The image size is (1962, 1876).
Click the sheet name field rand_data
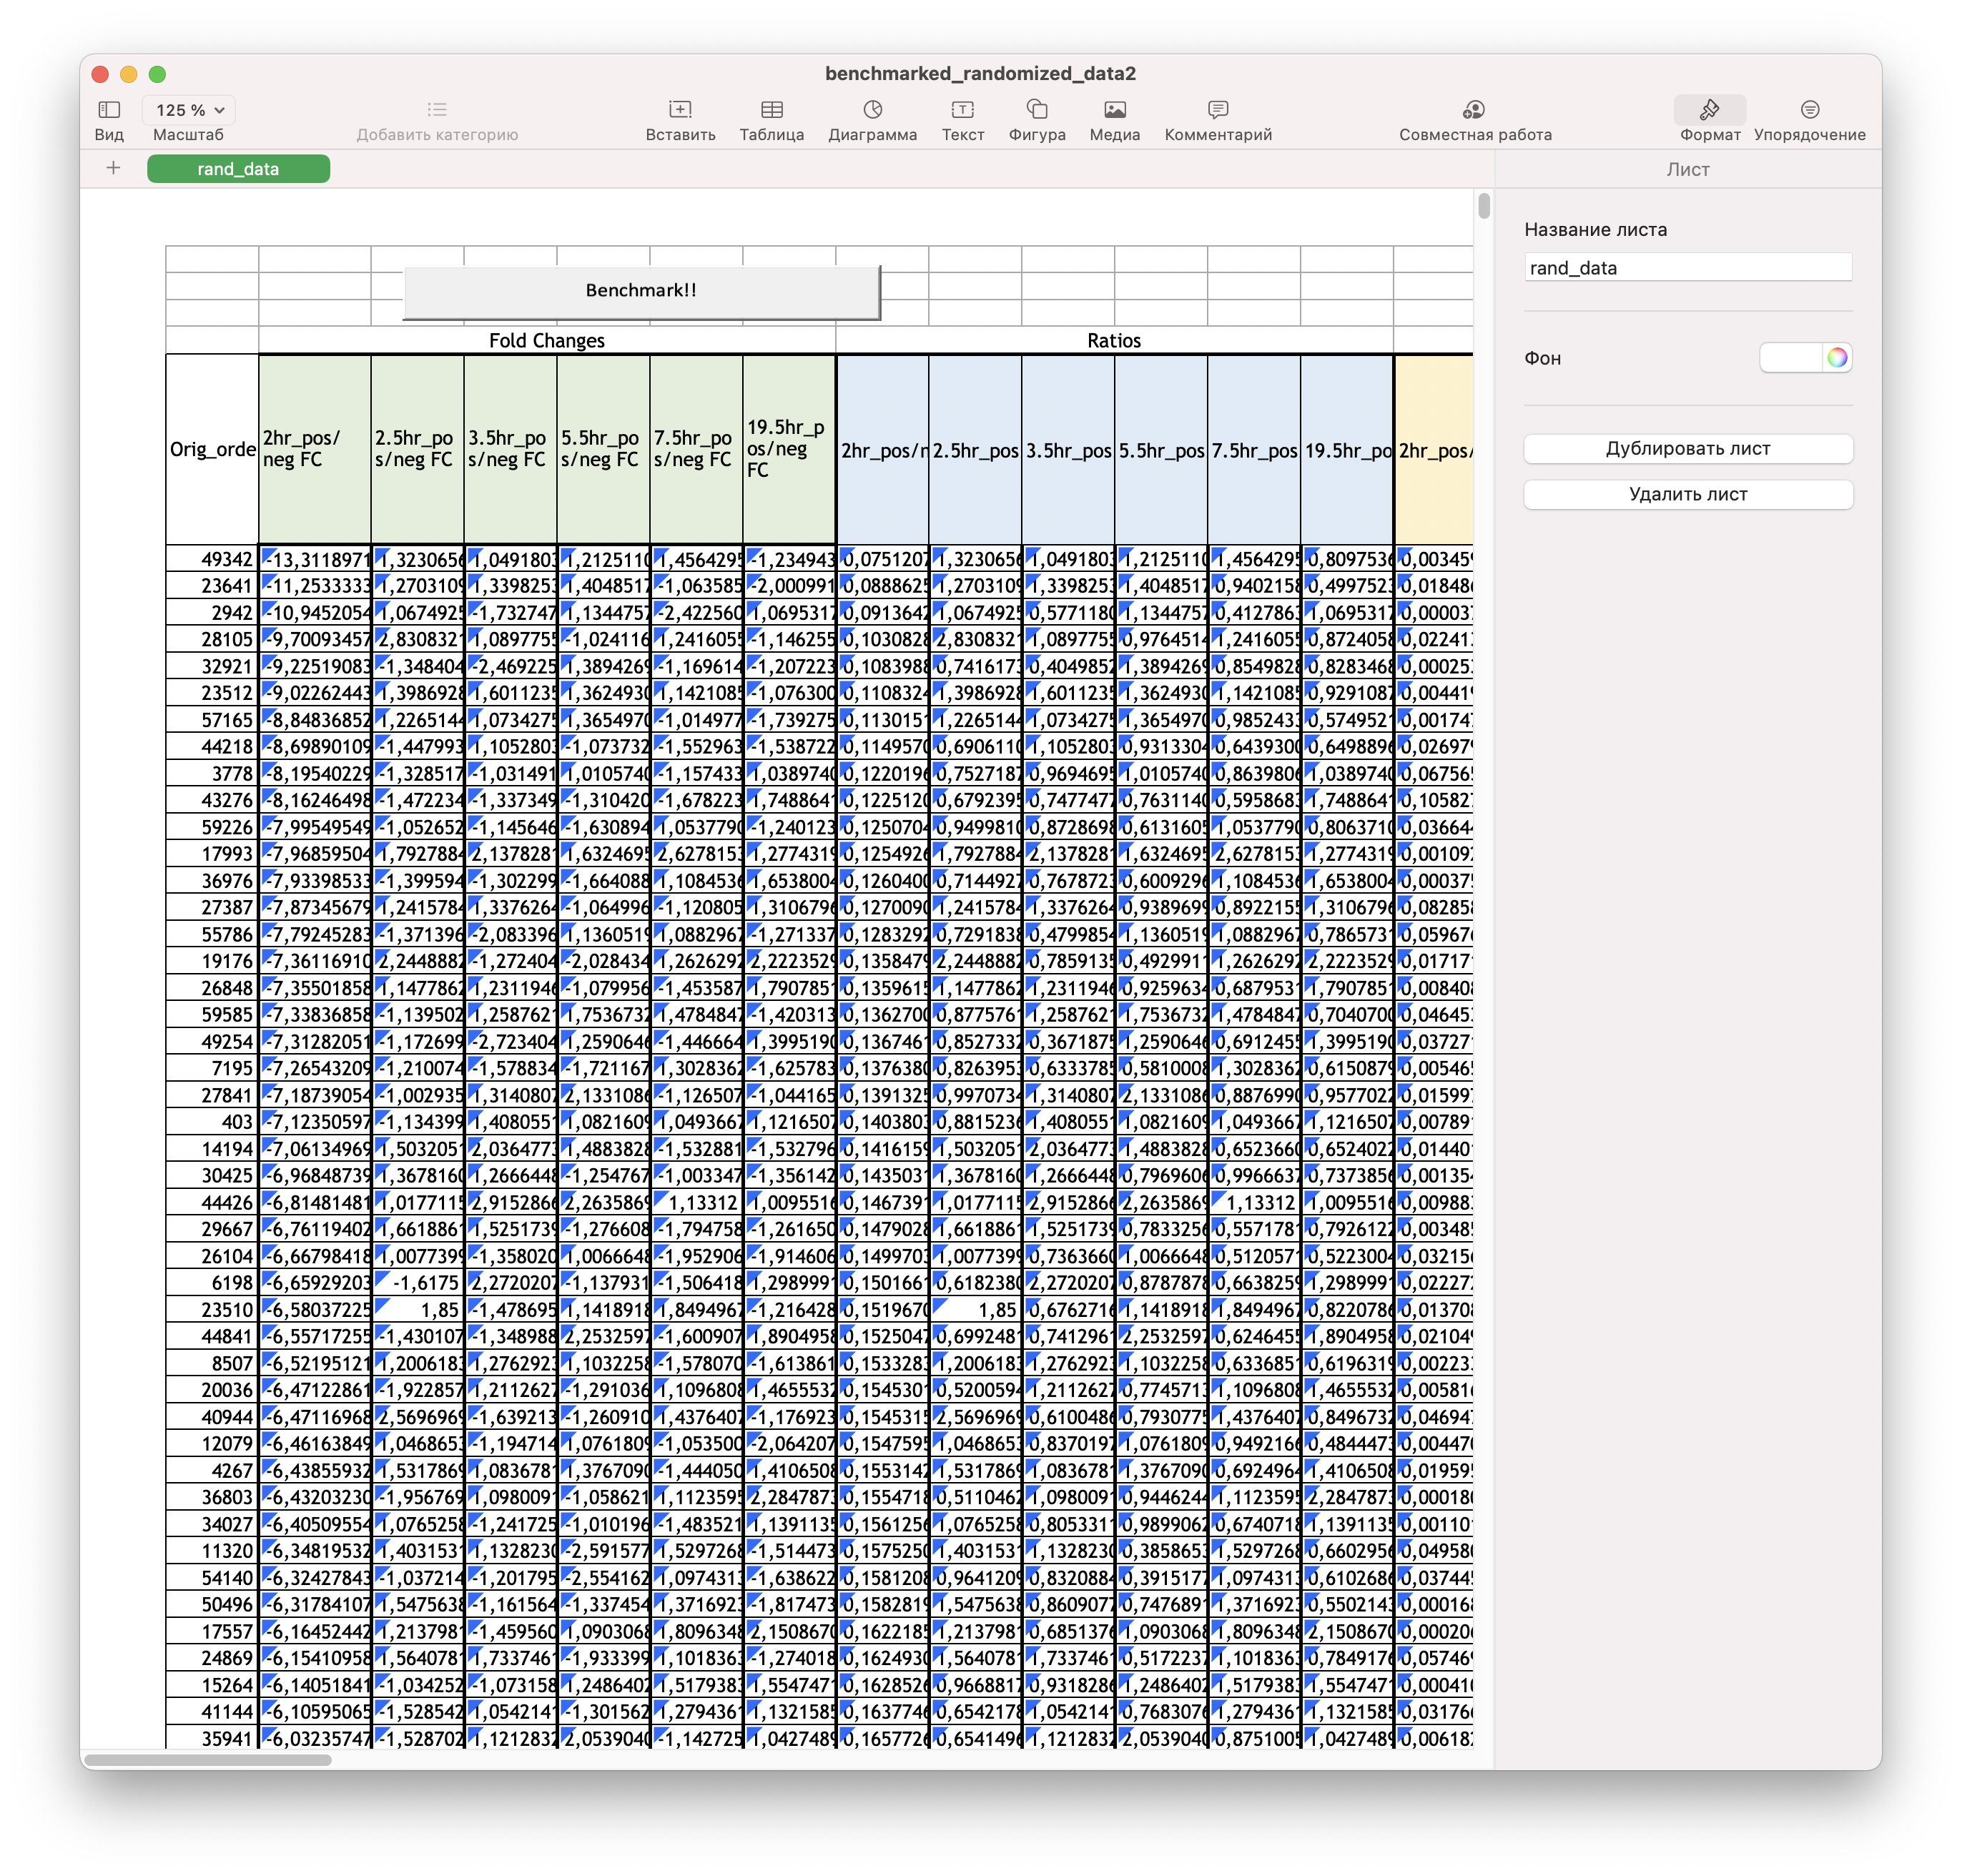(1687, 268)
